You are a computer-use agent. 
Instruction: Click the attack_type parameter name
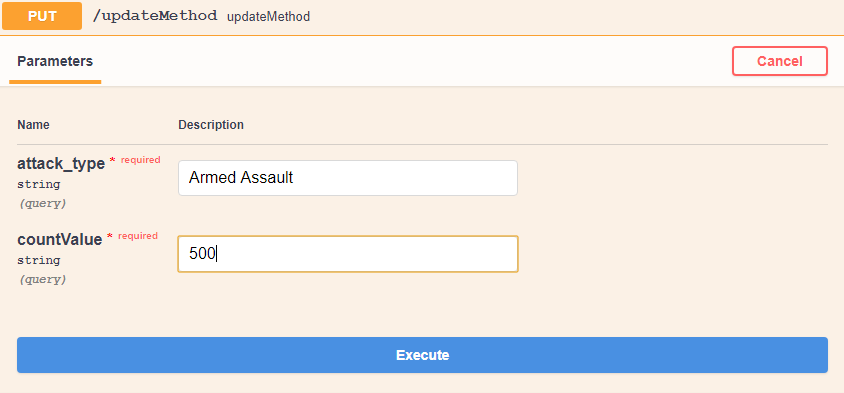pos(61,164)
